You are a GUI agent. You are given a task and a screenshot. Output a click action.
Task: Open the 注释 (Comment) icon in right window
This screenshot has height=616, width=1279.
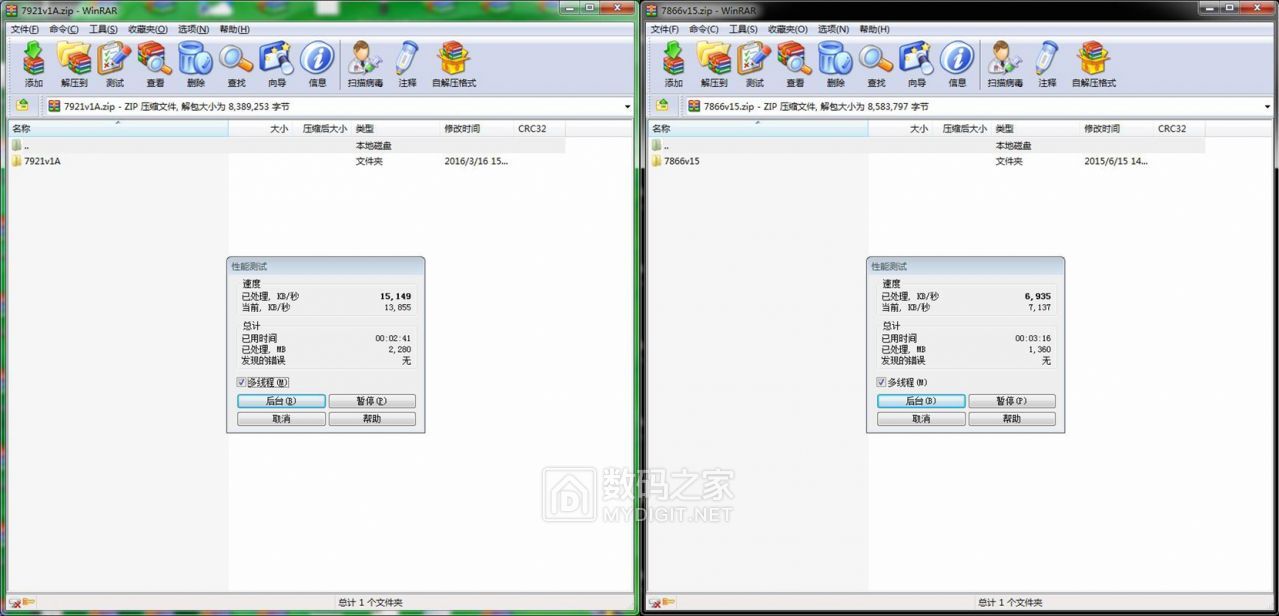point(1047,62)
